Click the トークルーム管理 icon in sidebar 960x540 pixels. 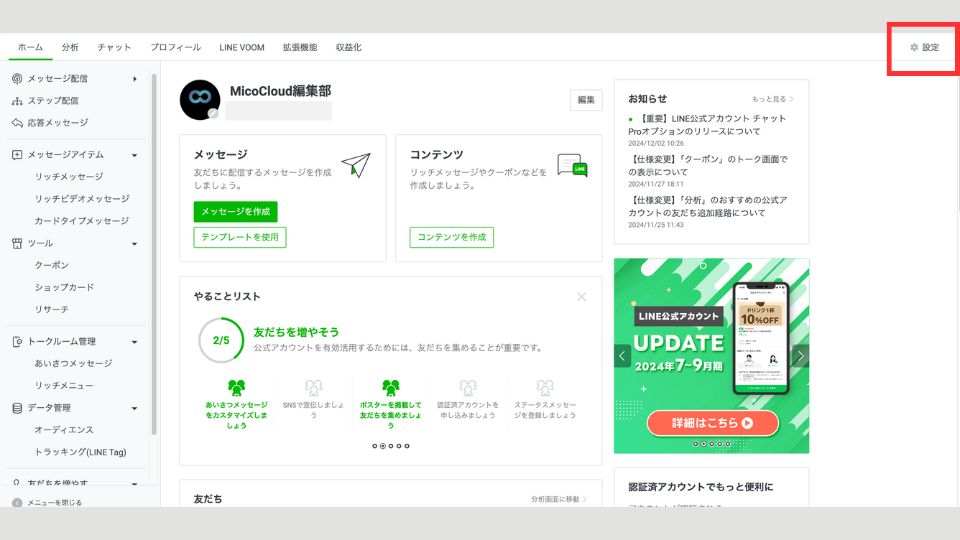[x=17, y=341]
